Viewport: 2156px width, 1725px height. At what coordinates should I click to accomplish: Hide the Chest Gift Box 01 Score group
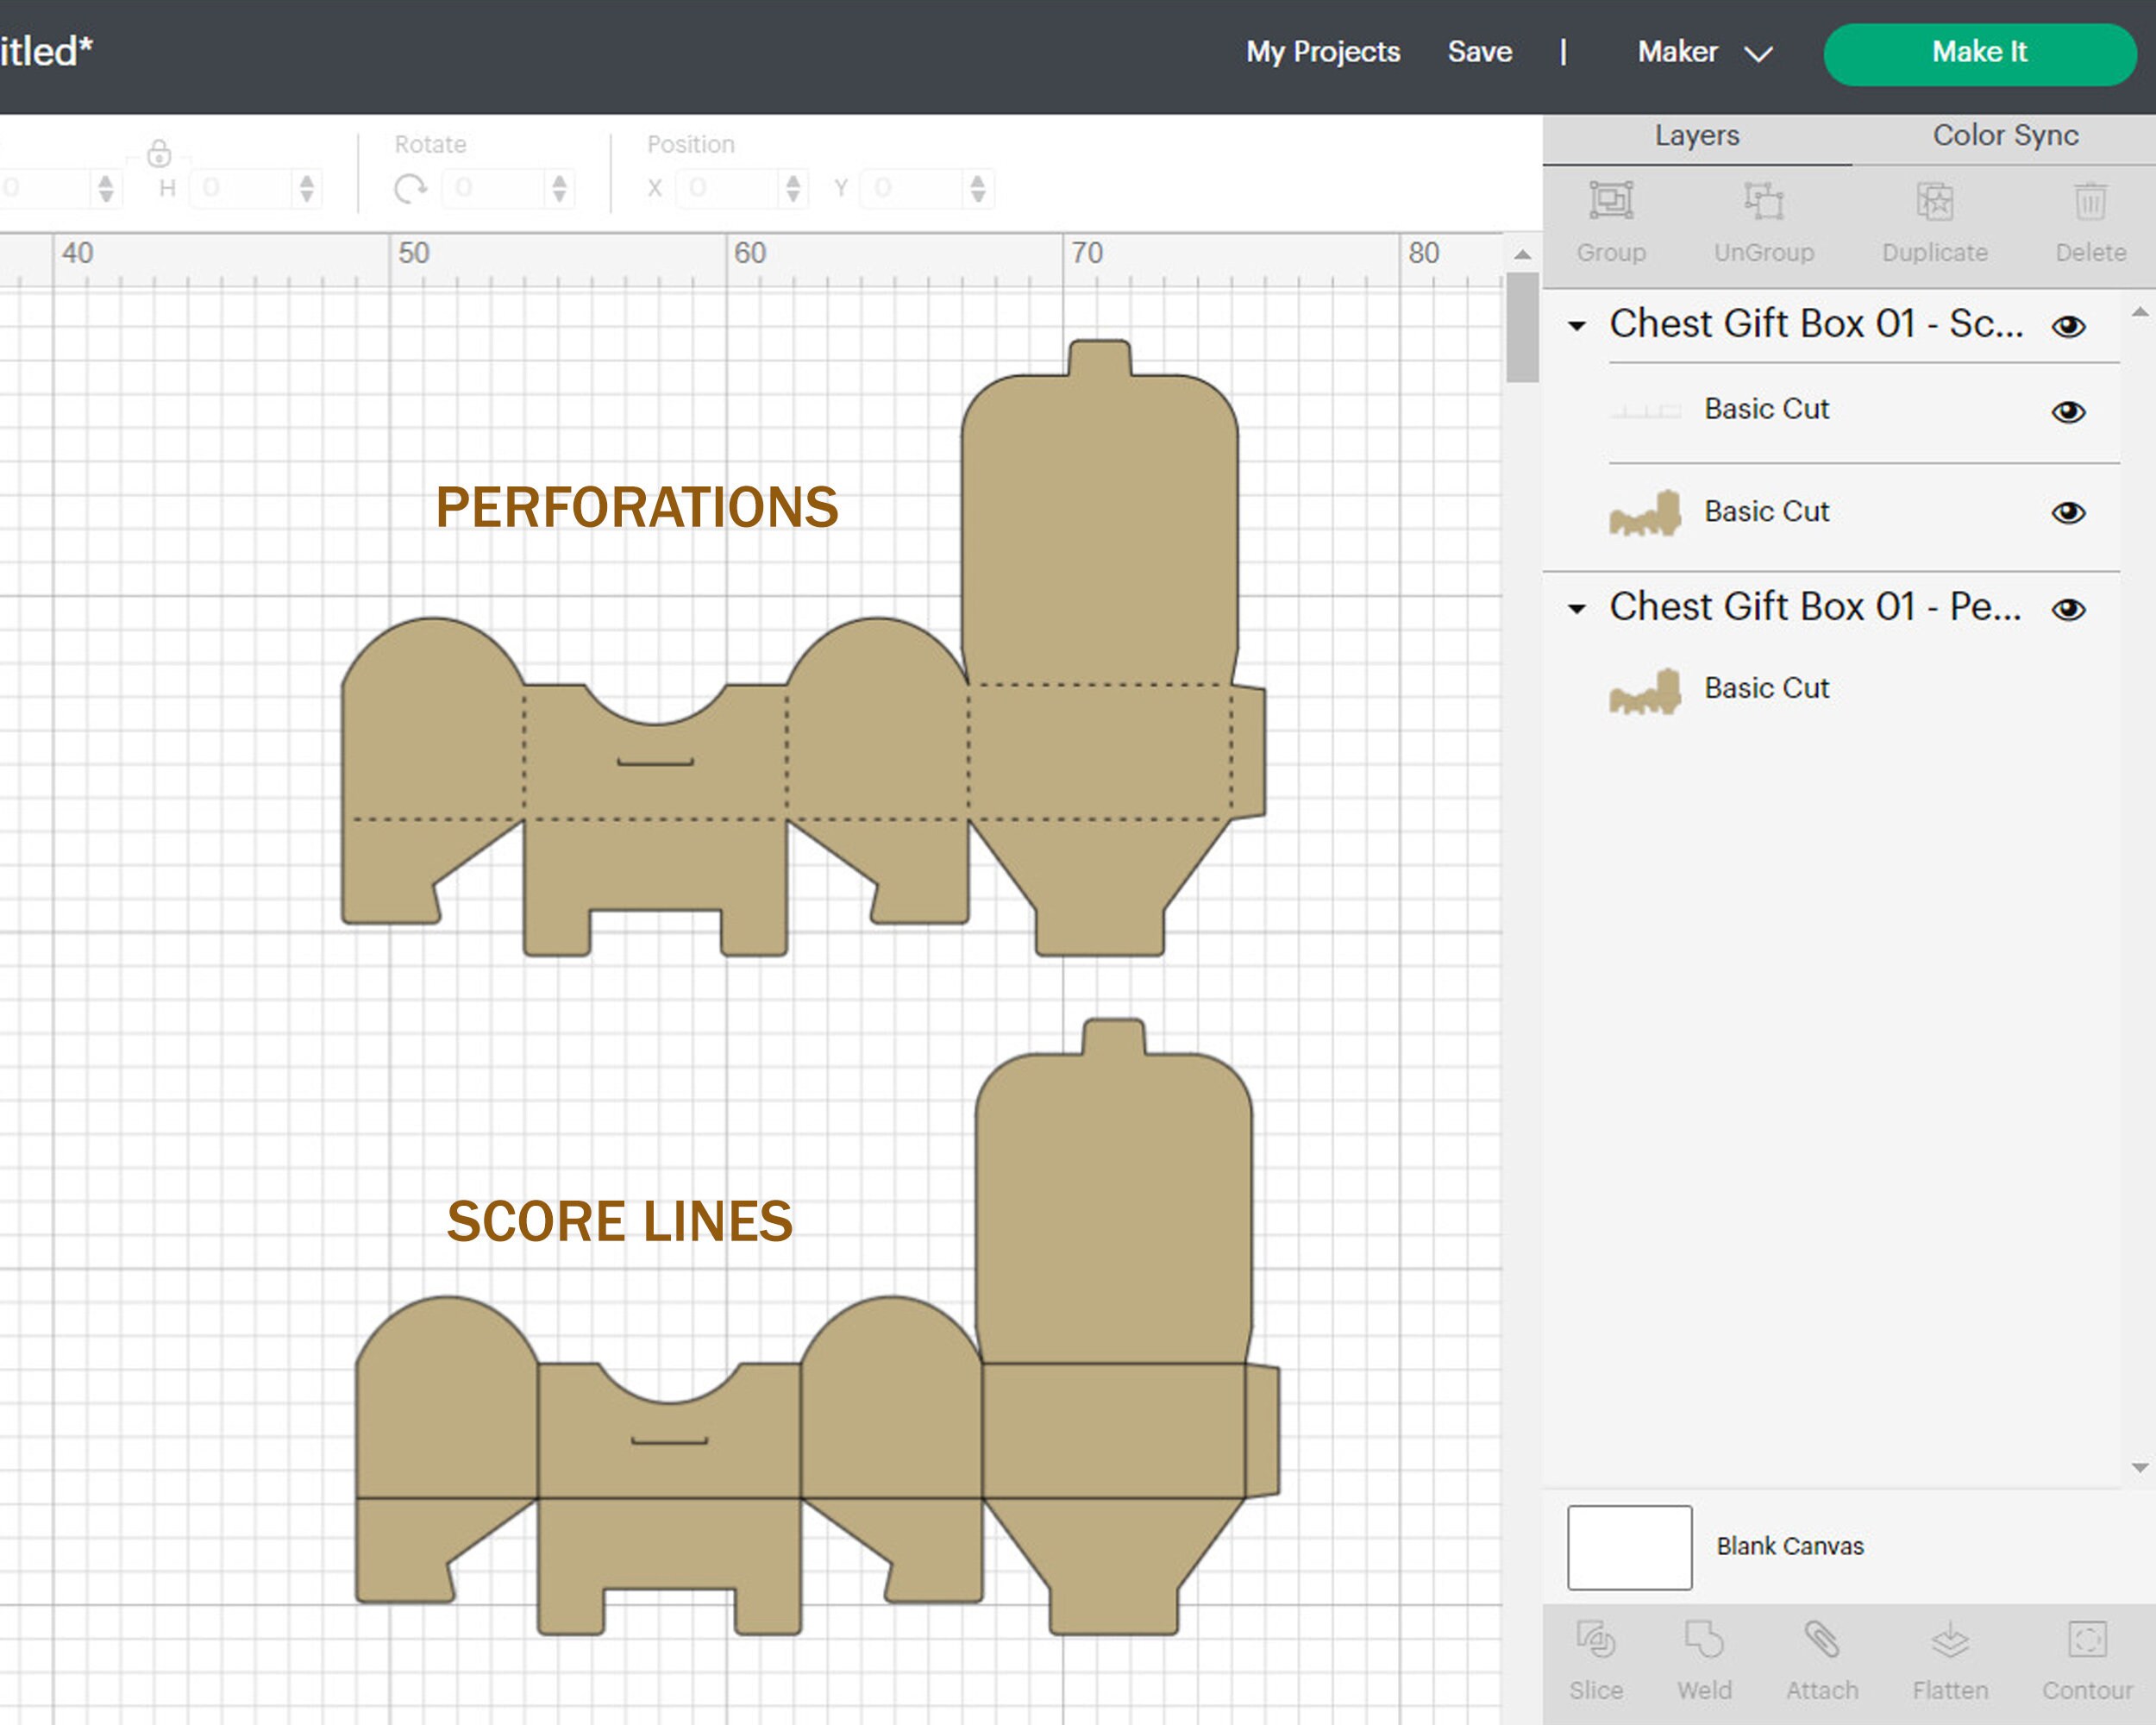coord(2070,325)
